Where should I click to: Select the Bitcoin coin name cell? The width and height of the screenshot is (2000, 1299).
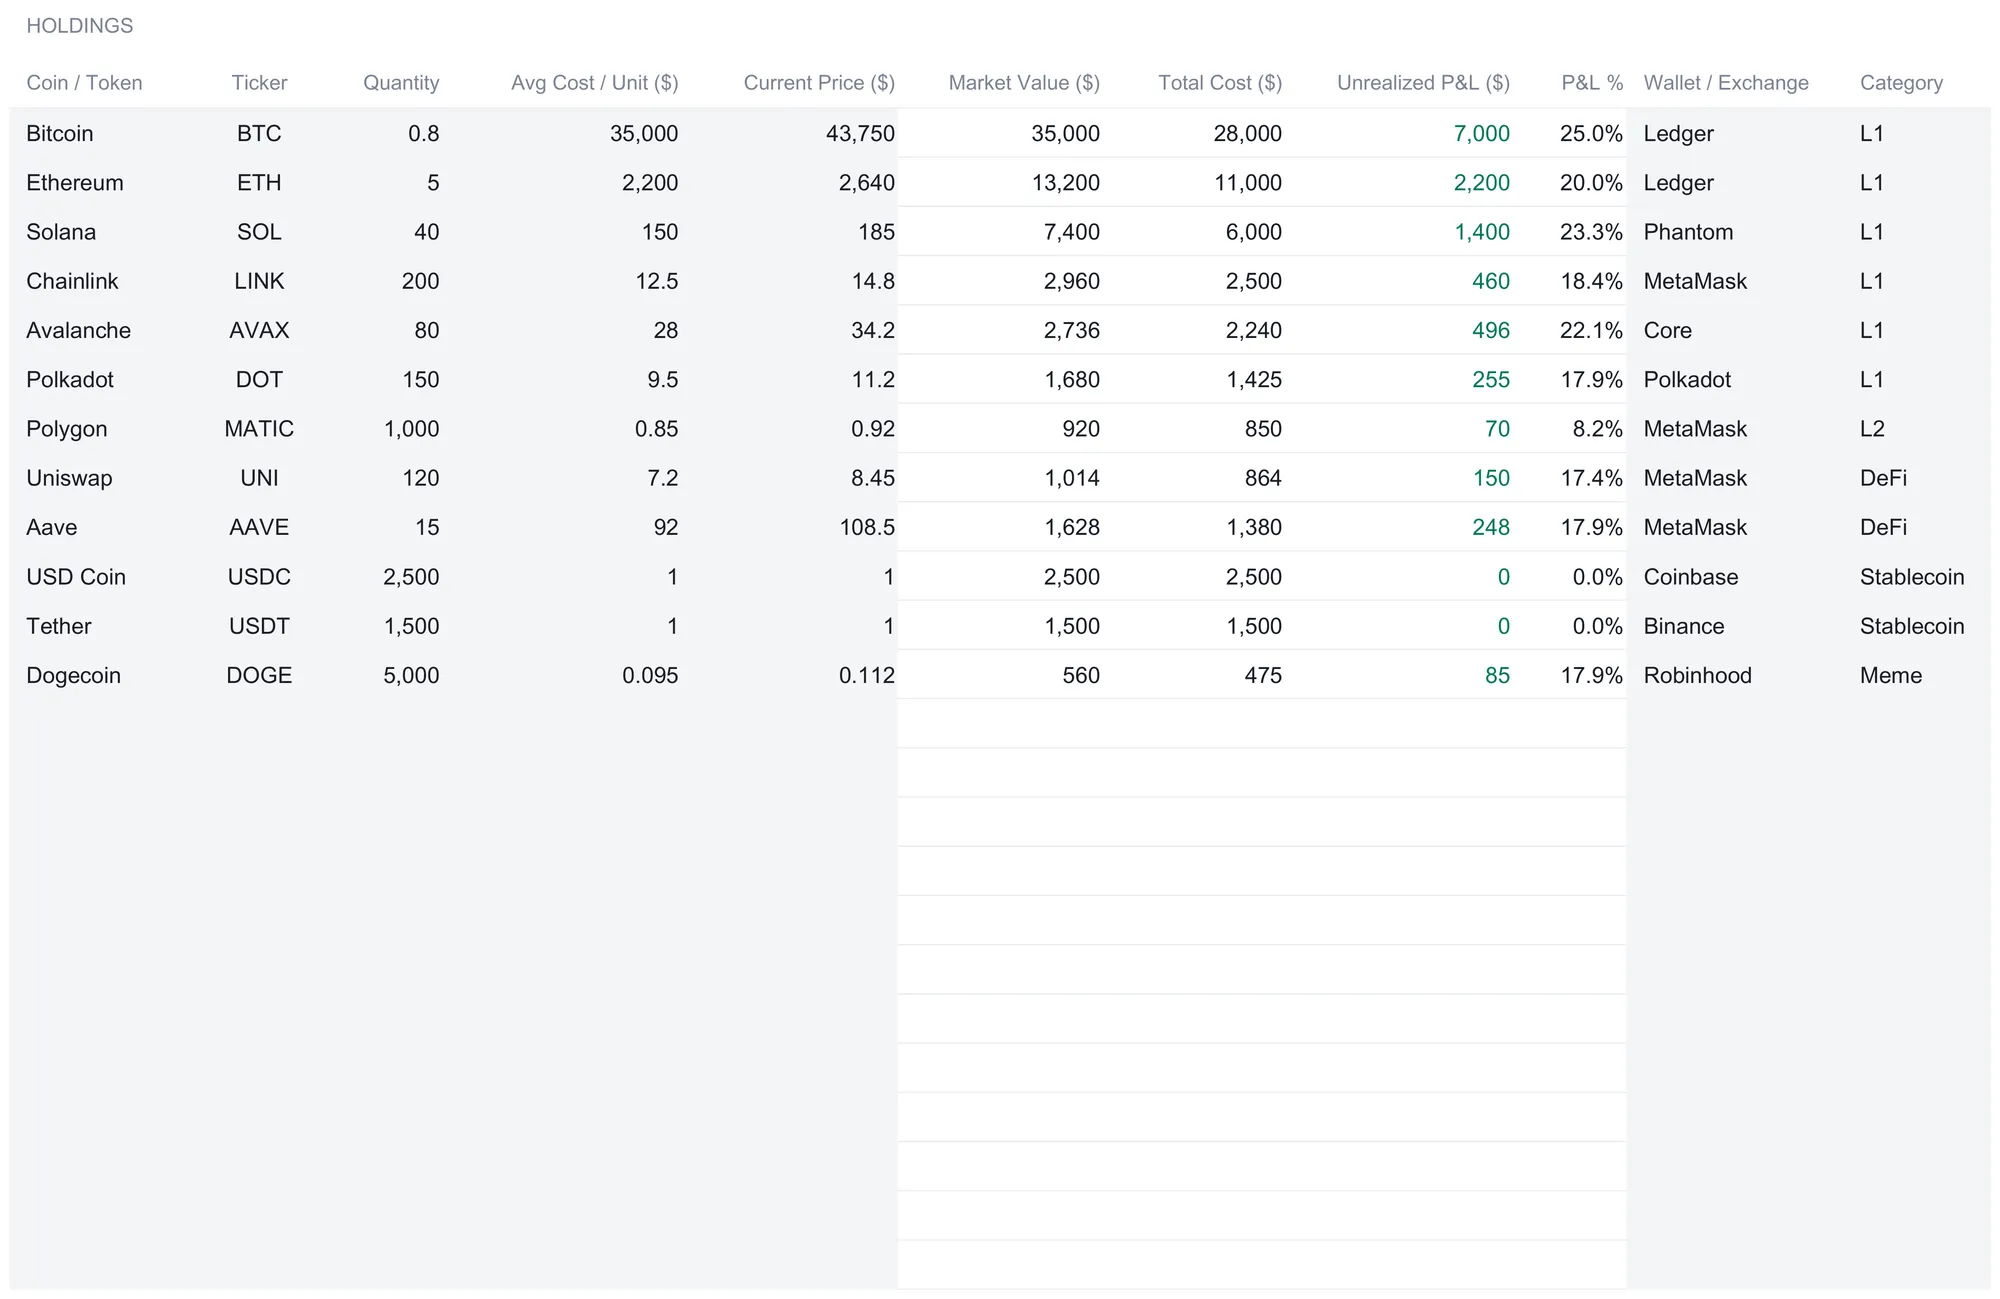pos(60,133)
